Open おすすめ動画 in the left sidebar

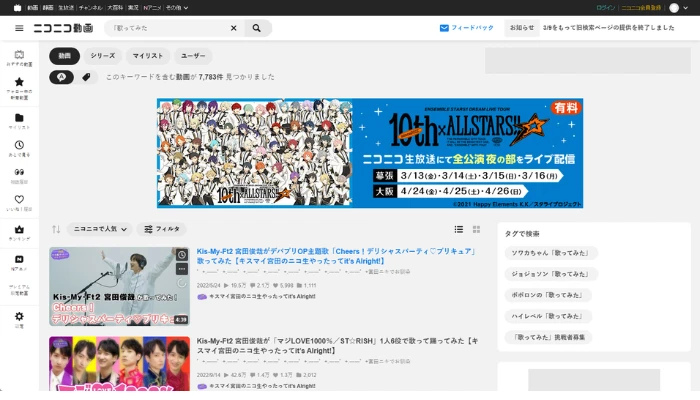pyautogui.click(x=19, y=58)
